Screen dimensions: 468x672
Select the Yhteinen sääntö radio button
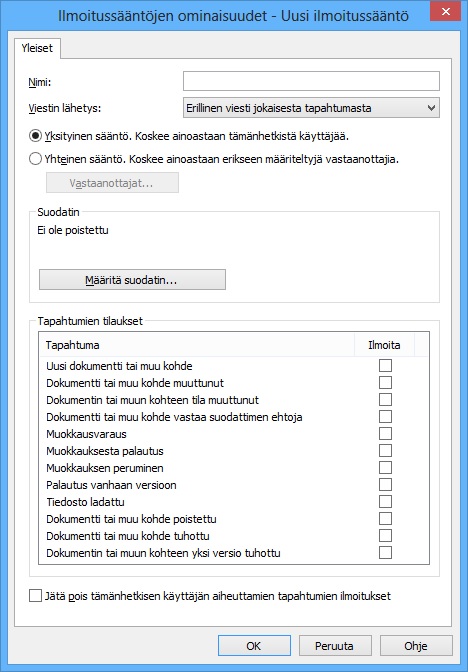click(35, 159)
